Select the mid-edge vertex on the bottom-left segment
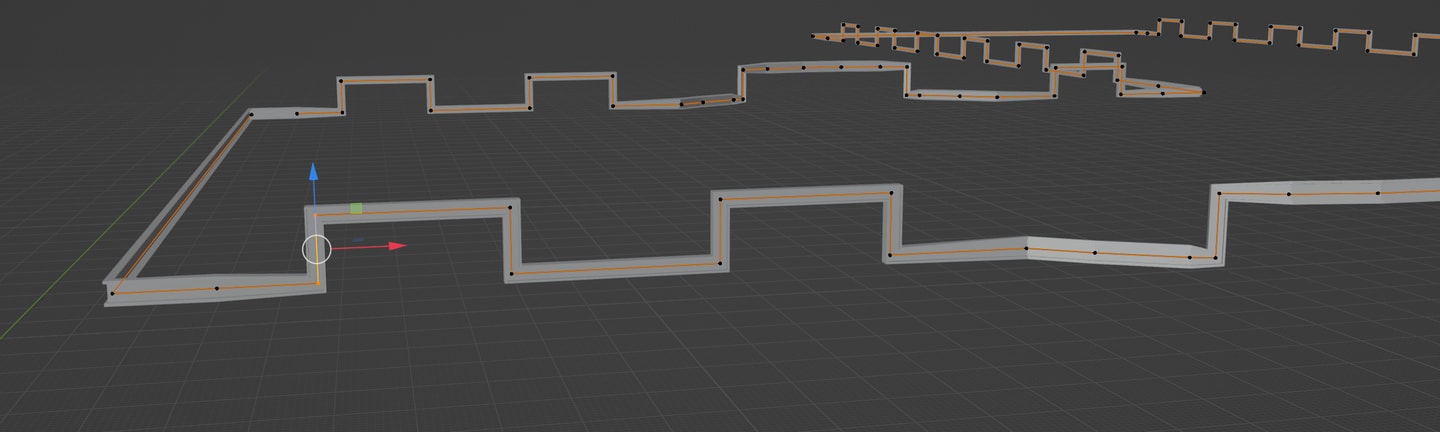 coord(217,288)
